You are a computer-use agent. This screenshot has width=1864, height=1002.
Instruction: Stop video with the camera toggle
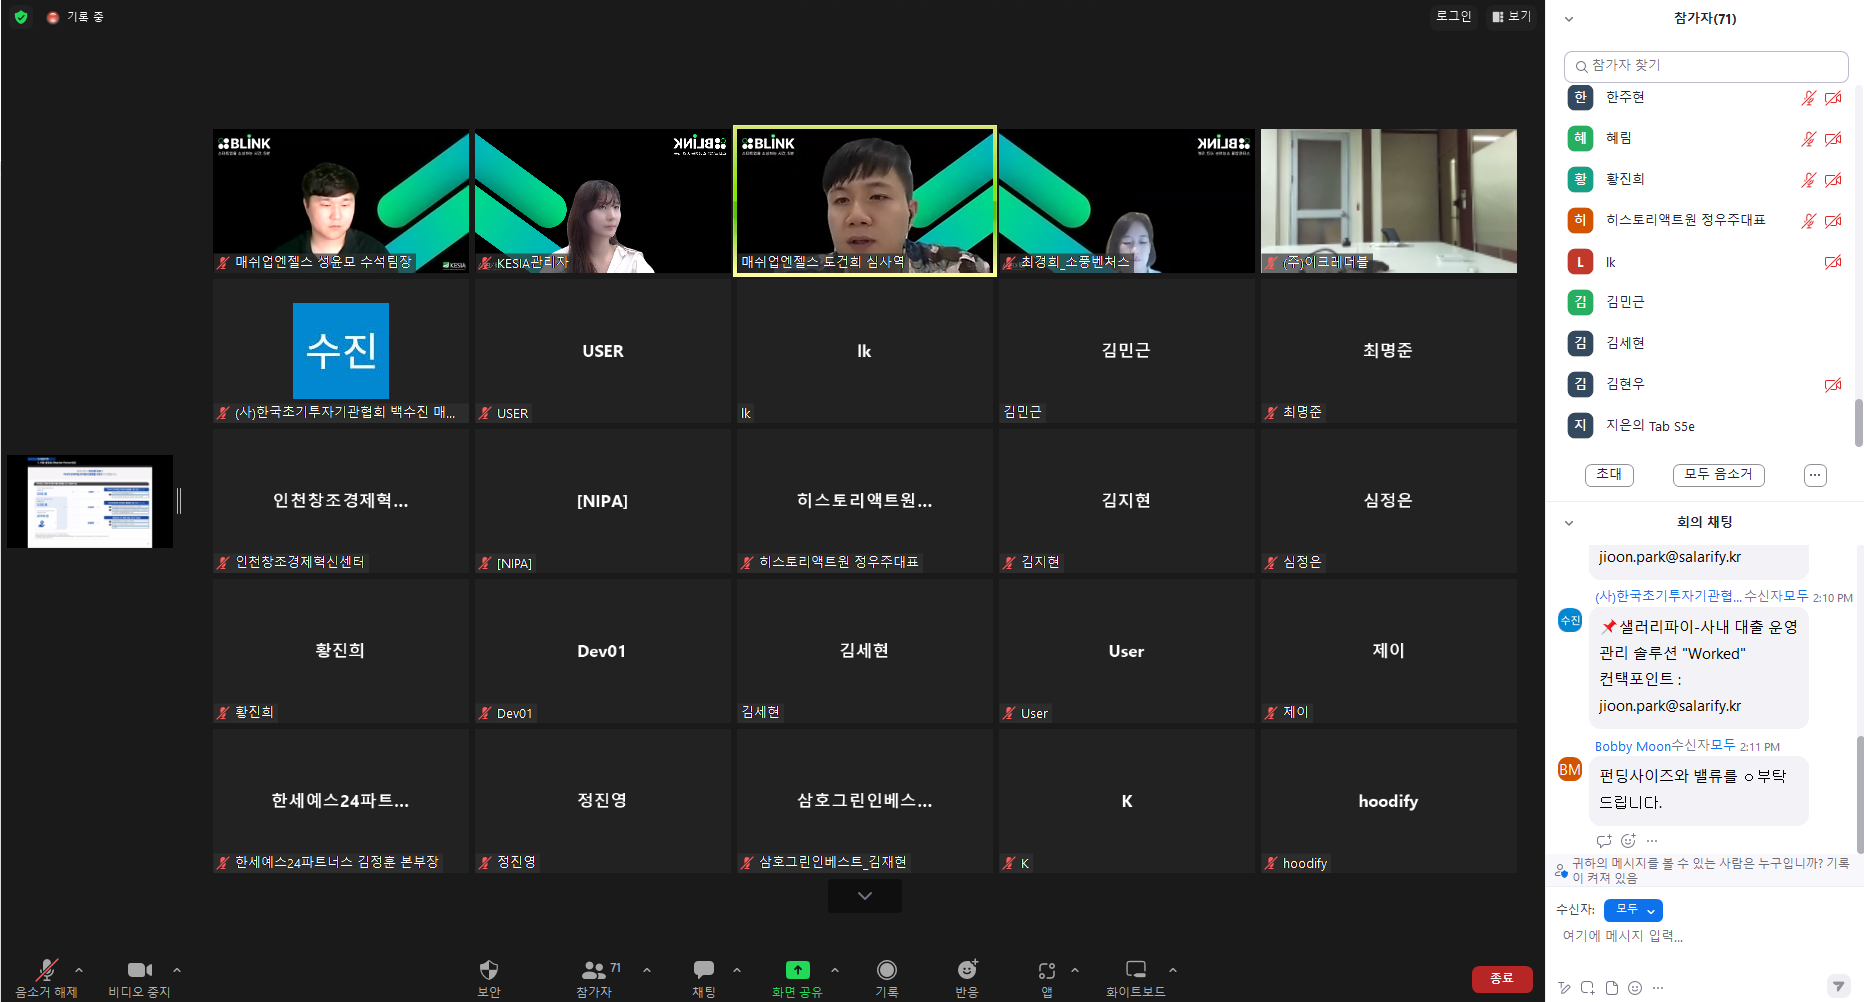coord(139,971)
